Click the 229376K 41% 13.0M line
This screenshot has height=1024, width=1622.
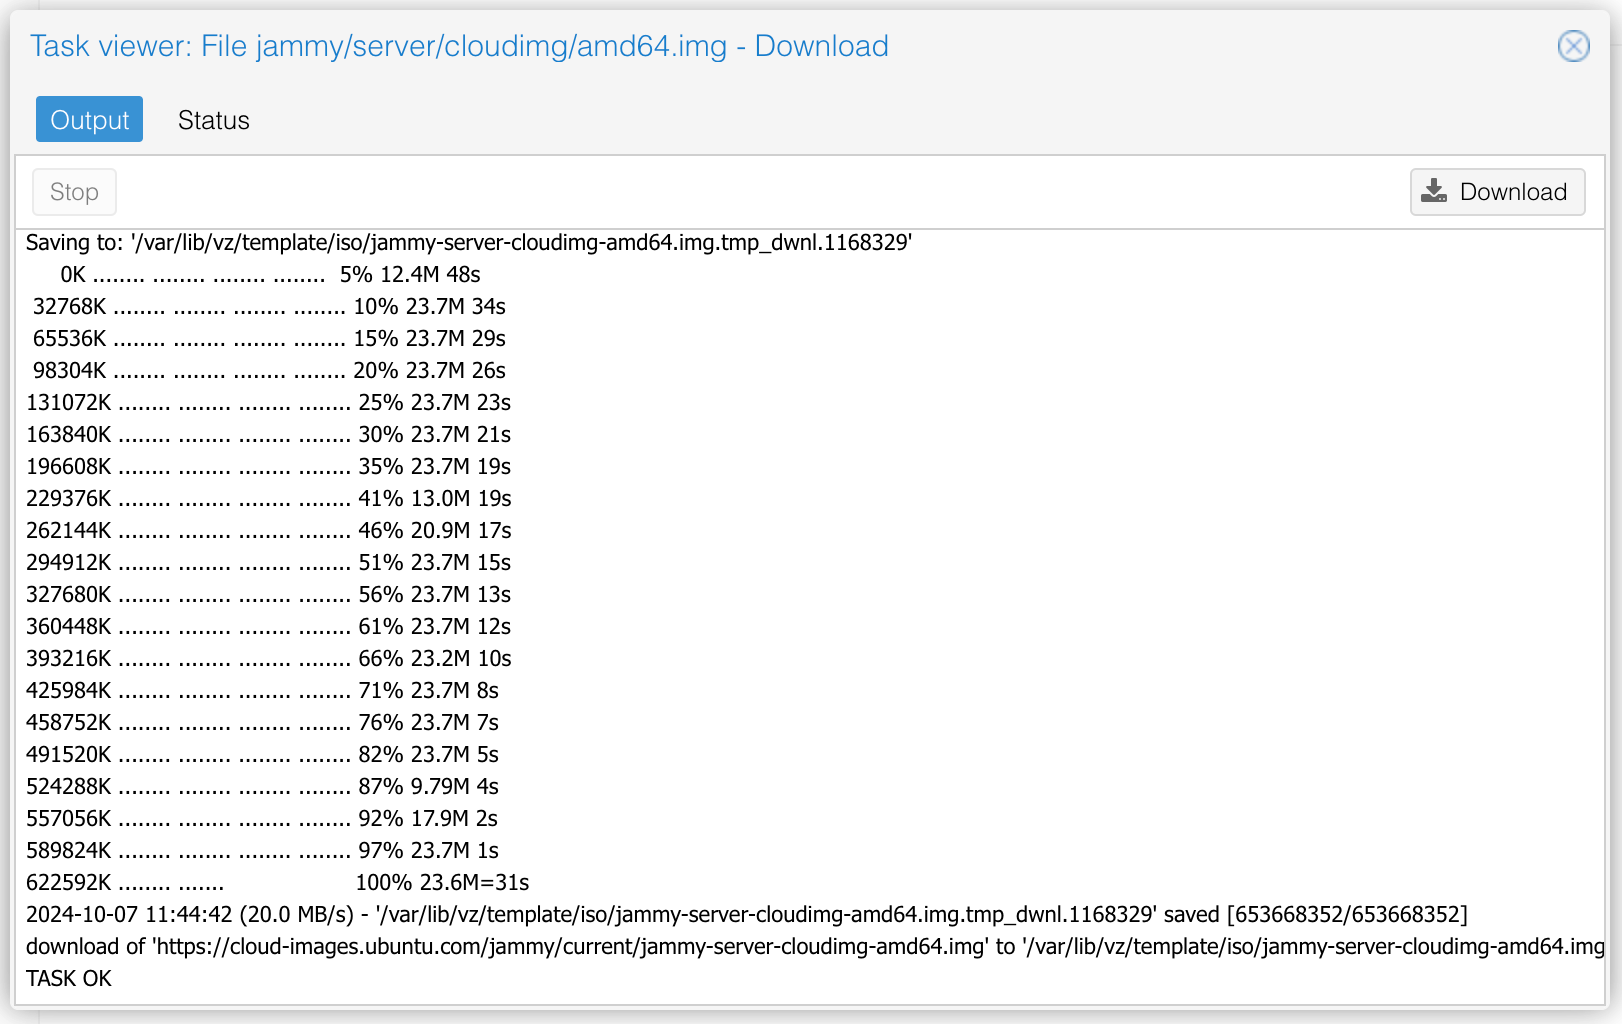point(268,499)
